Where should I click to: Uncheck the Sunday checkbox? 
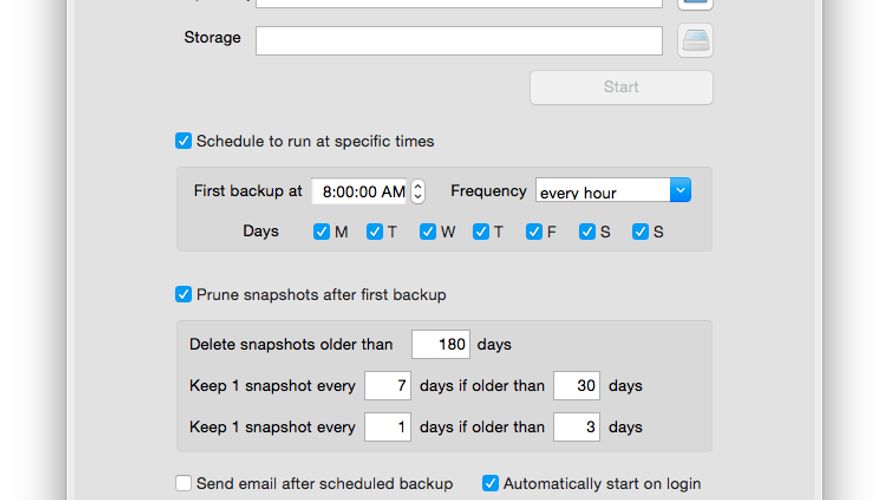click(x=640, y=232)
